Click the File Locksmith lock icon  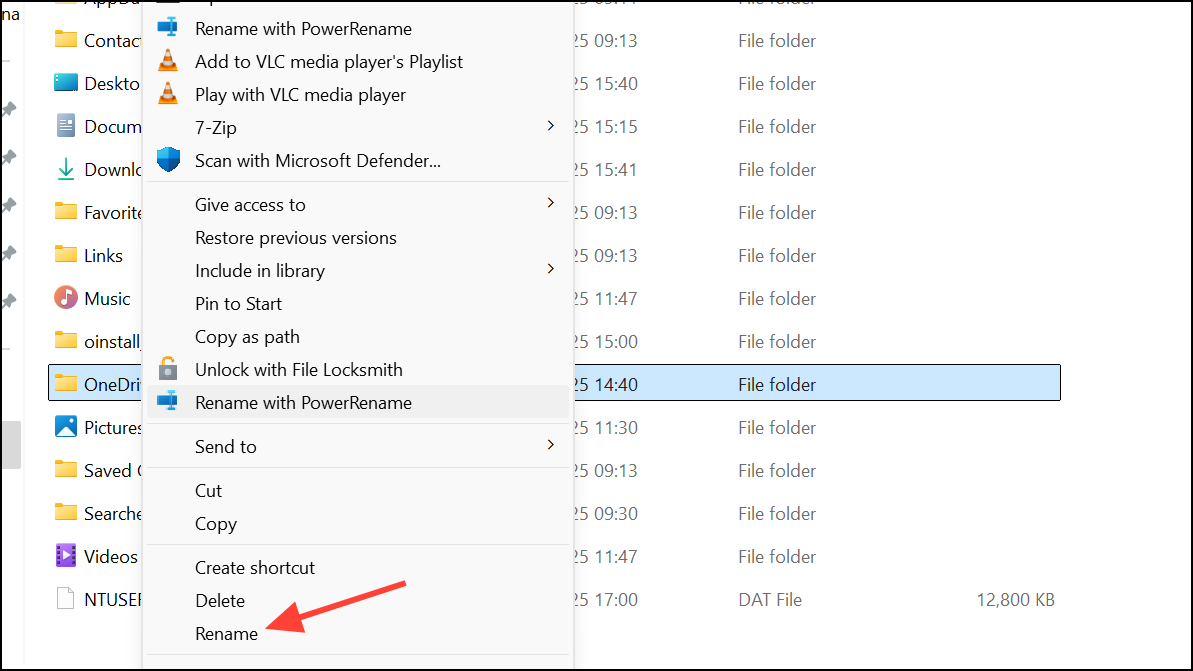[x=168, y=369]
